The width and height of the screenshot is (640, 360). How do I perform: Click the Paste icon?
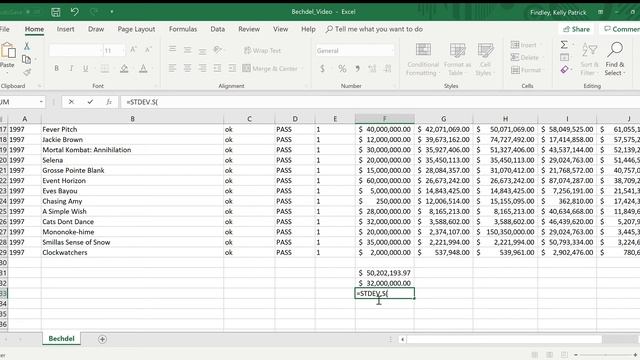coord(8,51)
